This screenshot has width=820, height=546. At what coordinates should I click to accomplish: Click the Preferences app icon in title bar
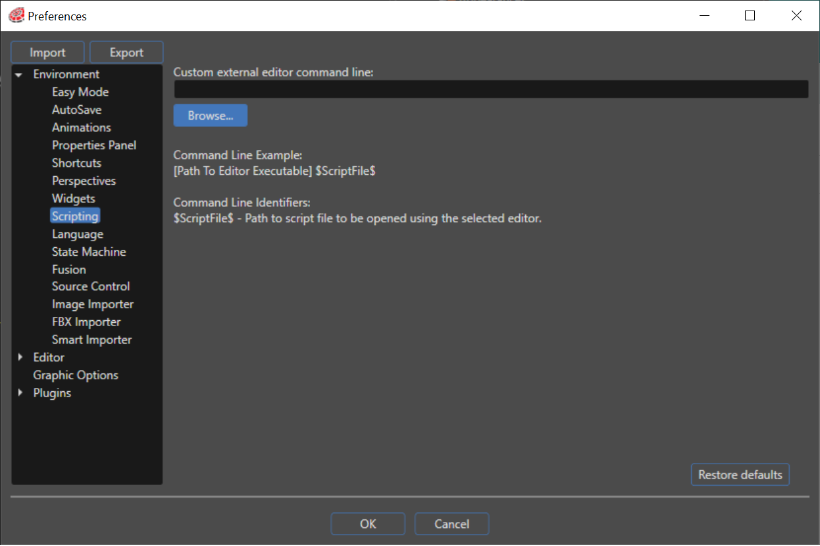pyautogui.click(x=16, y=16)
